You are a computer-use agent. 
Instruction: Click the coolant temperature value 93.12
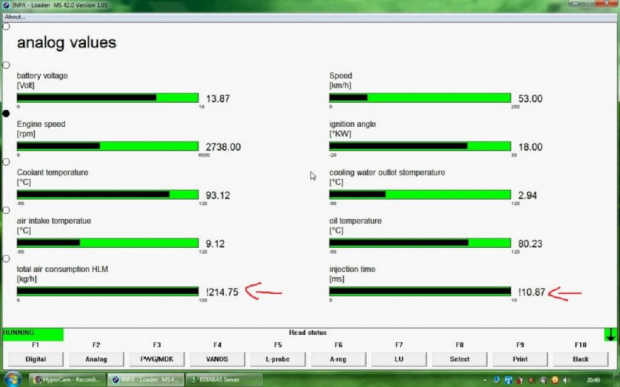point(218,195)
